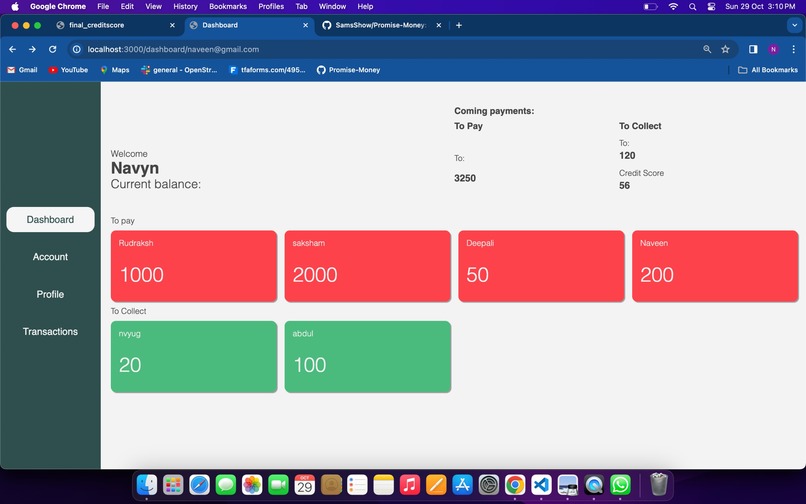
Task: Click the abdul 100 collect card
Action: pyautogui.click(x=368, y=356)
